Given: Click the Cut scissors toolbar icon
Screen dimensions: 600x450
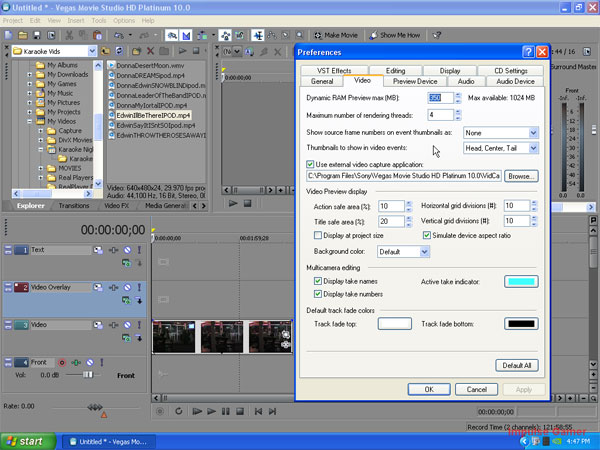Looking at the screenshot, I should [69, 36].
